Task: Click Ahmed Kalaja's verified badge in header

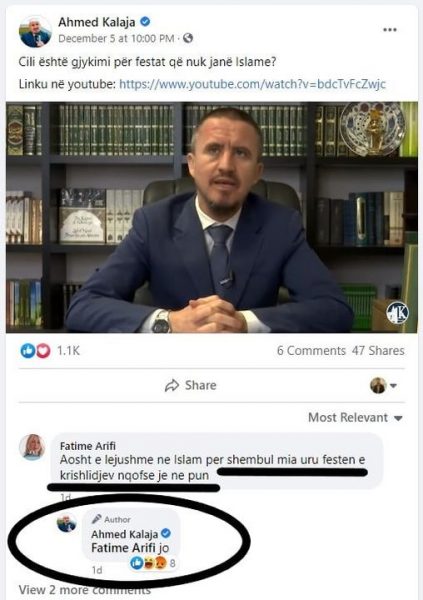Action: coord(145,22)
